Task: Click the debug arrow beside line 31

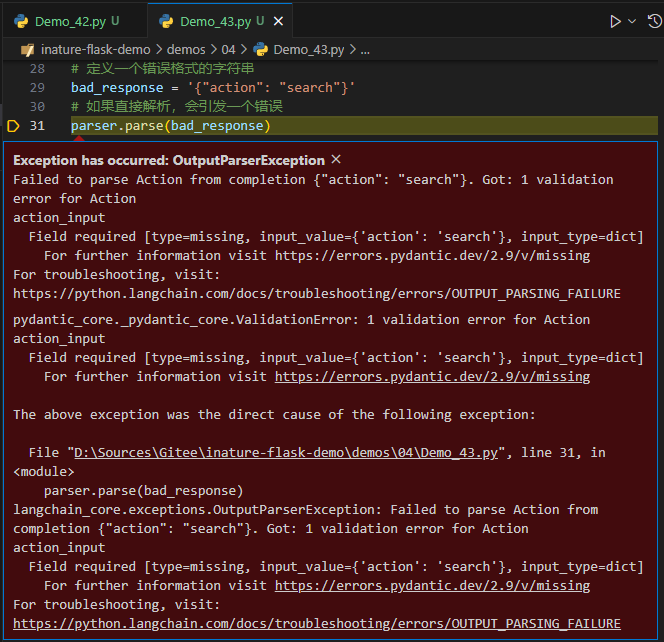Action: pos(14,126)
